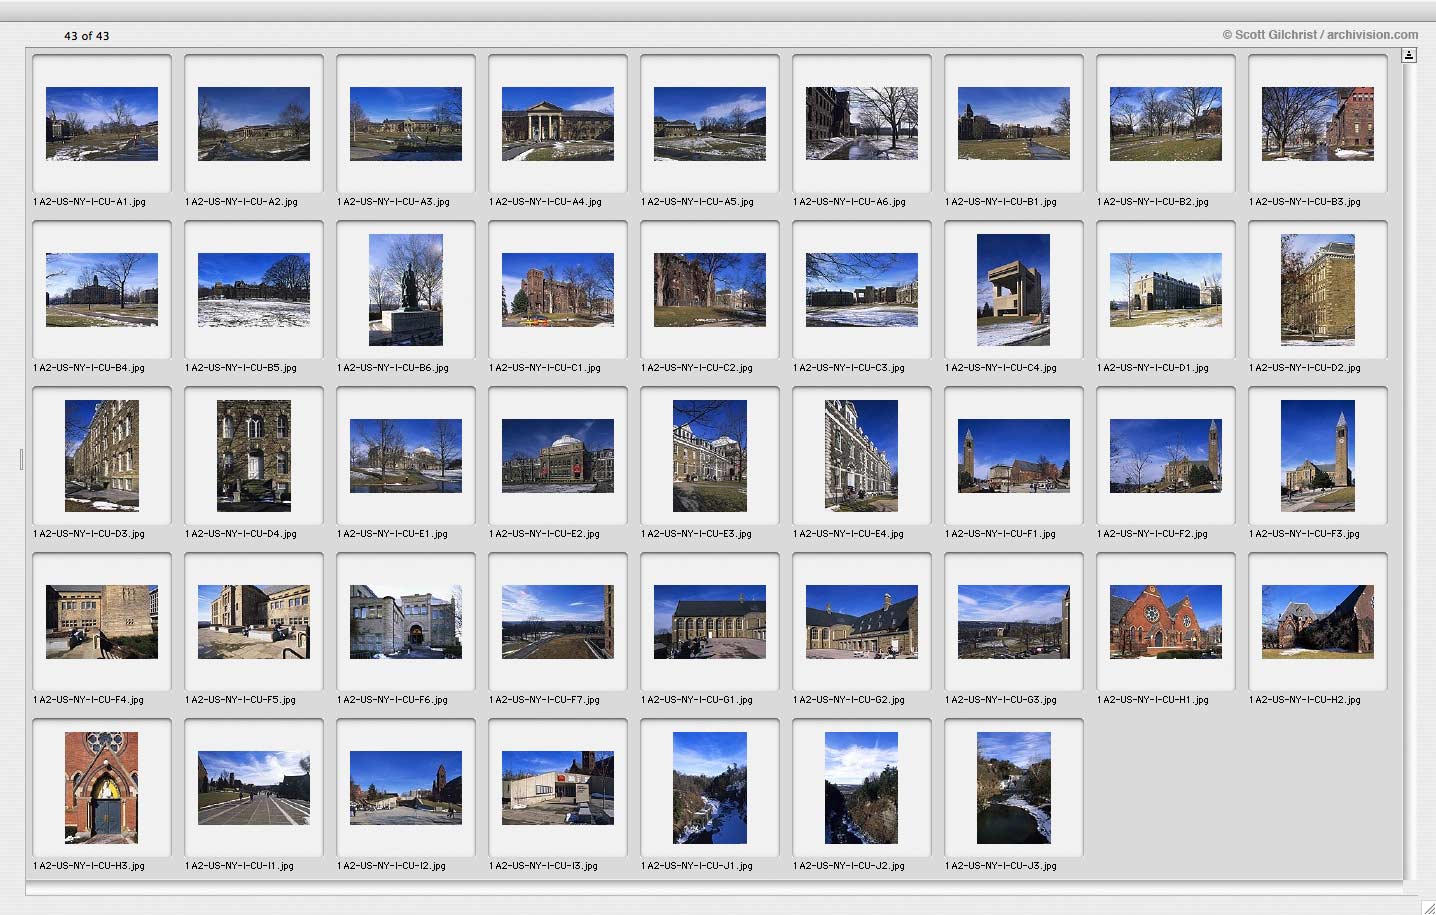1436x915 pixels.
Task: Select thumbnail 1A2-US-NY-I-CU-D2.jpg
Action: 1318,290
